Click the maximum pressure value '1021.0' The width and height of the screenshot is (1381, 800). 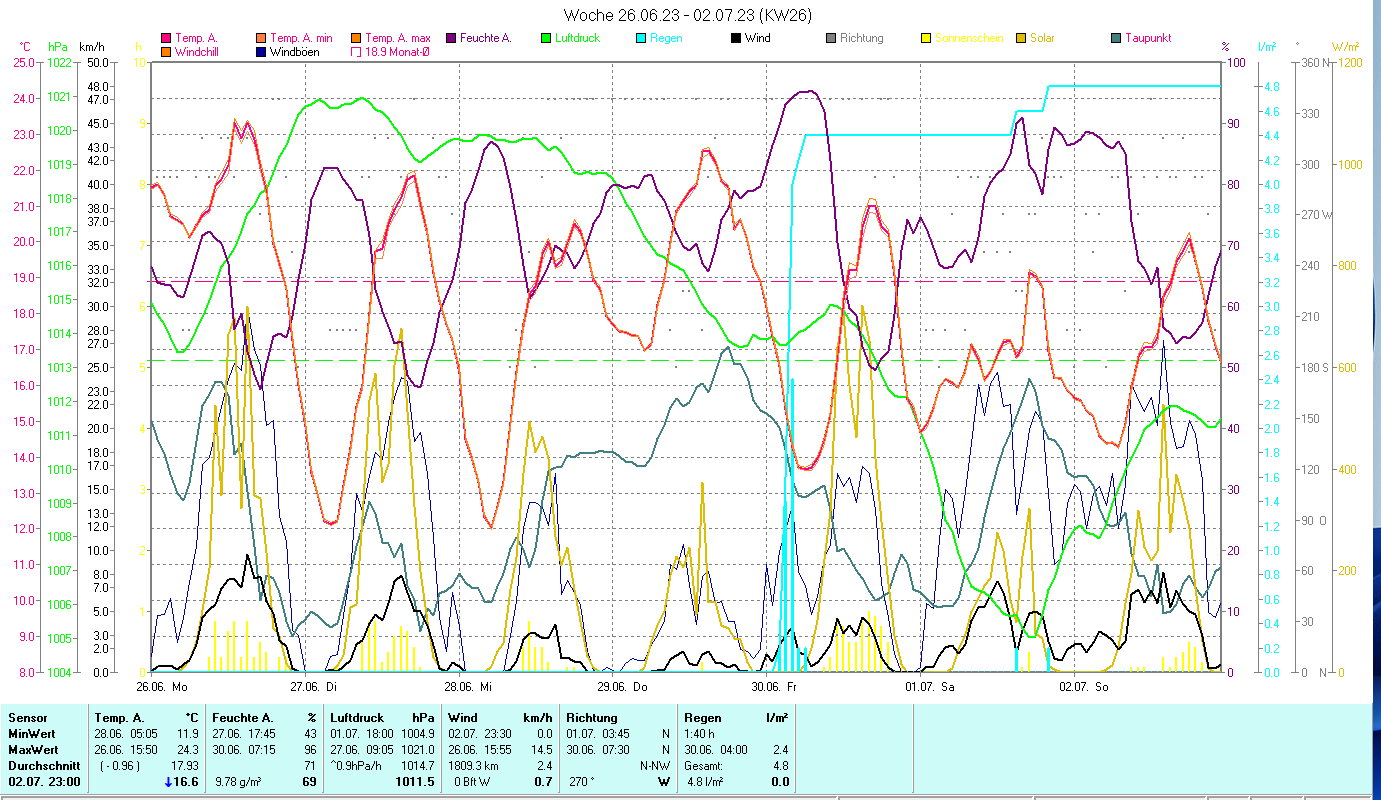tap(416, 750)
